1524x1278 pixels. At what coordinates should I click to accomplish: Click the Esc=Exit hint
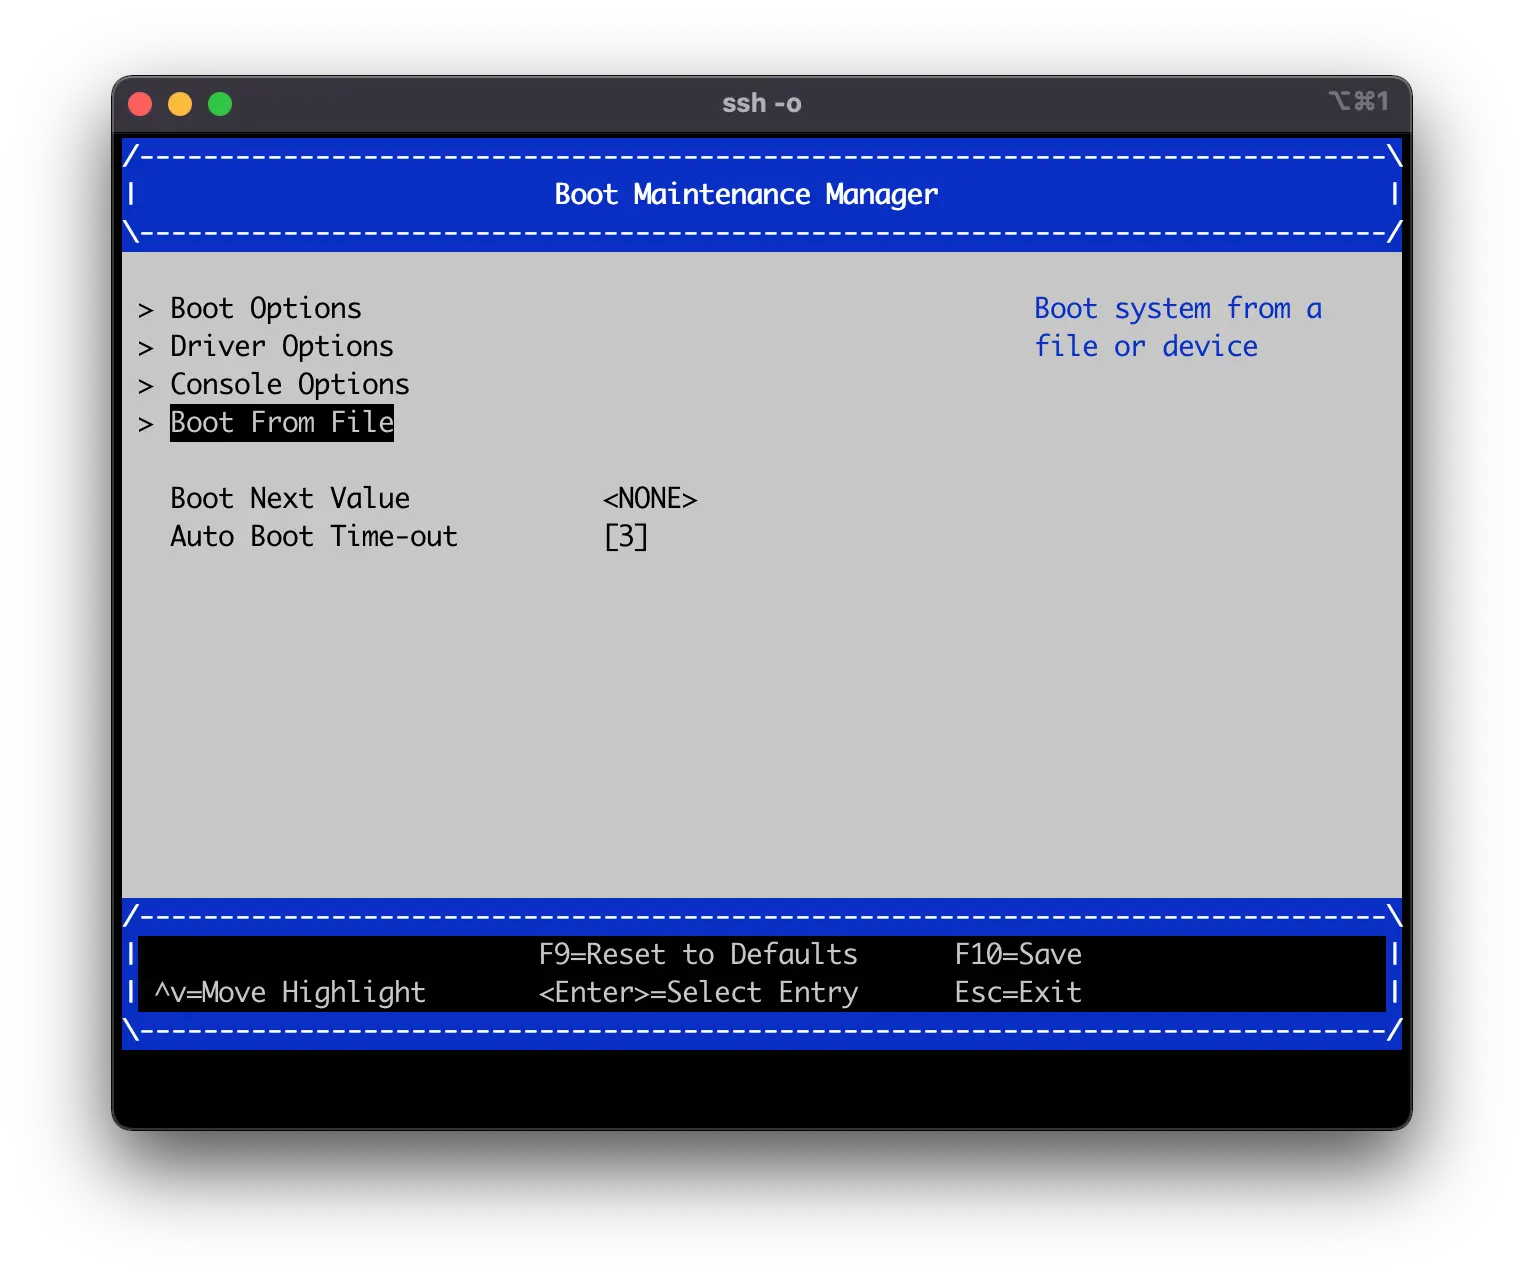tap(1018, 993)
